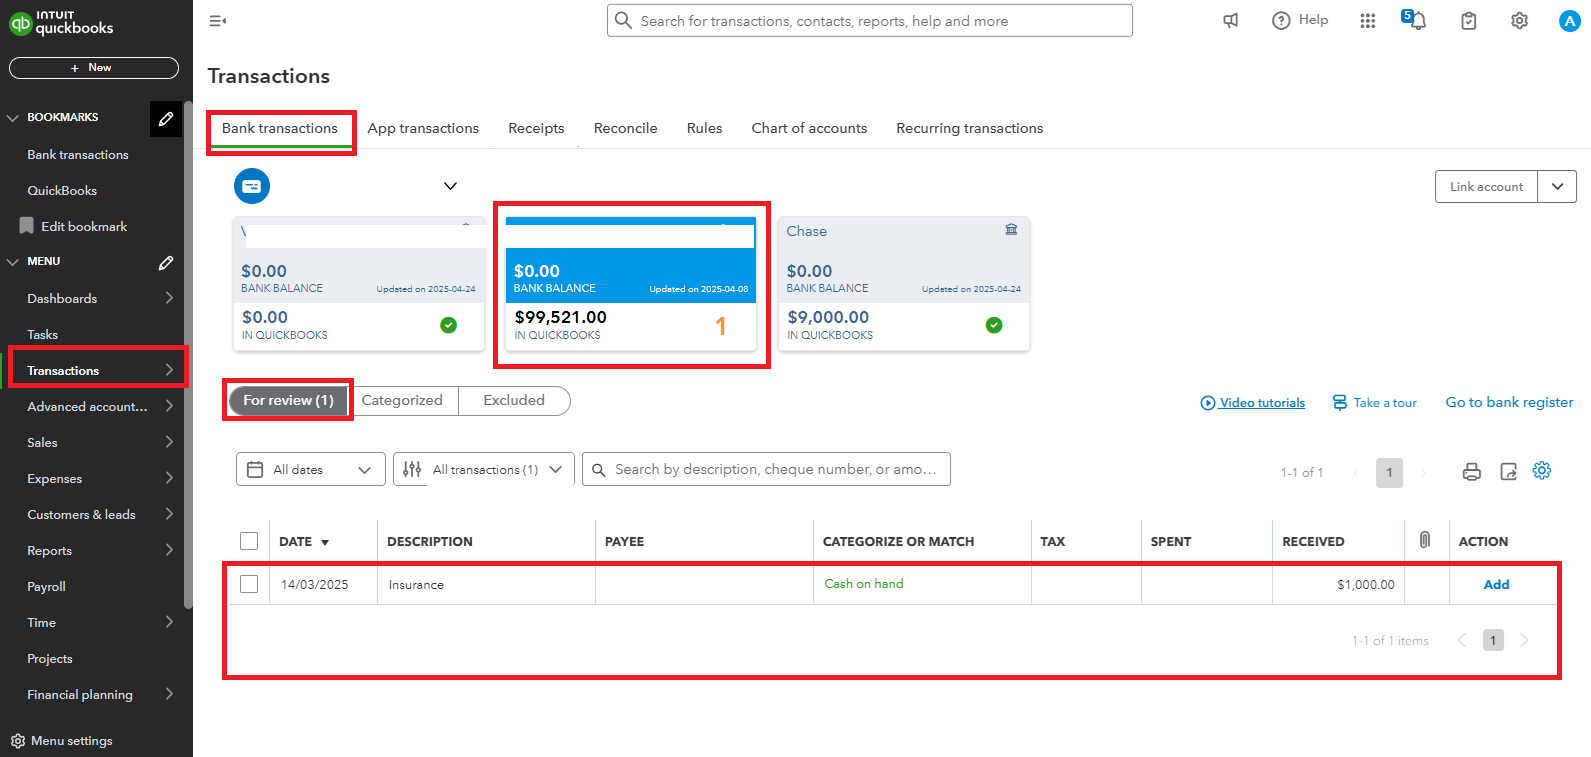The image size is (1591, 757).
Task: Check the Insurance transaction row checkbox
Action: point(249,584)
